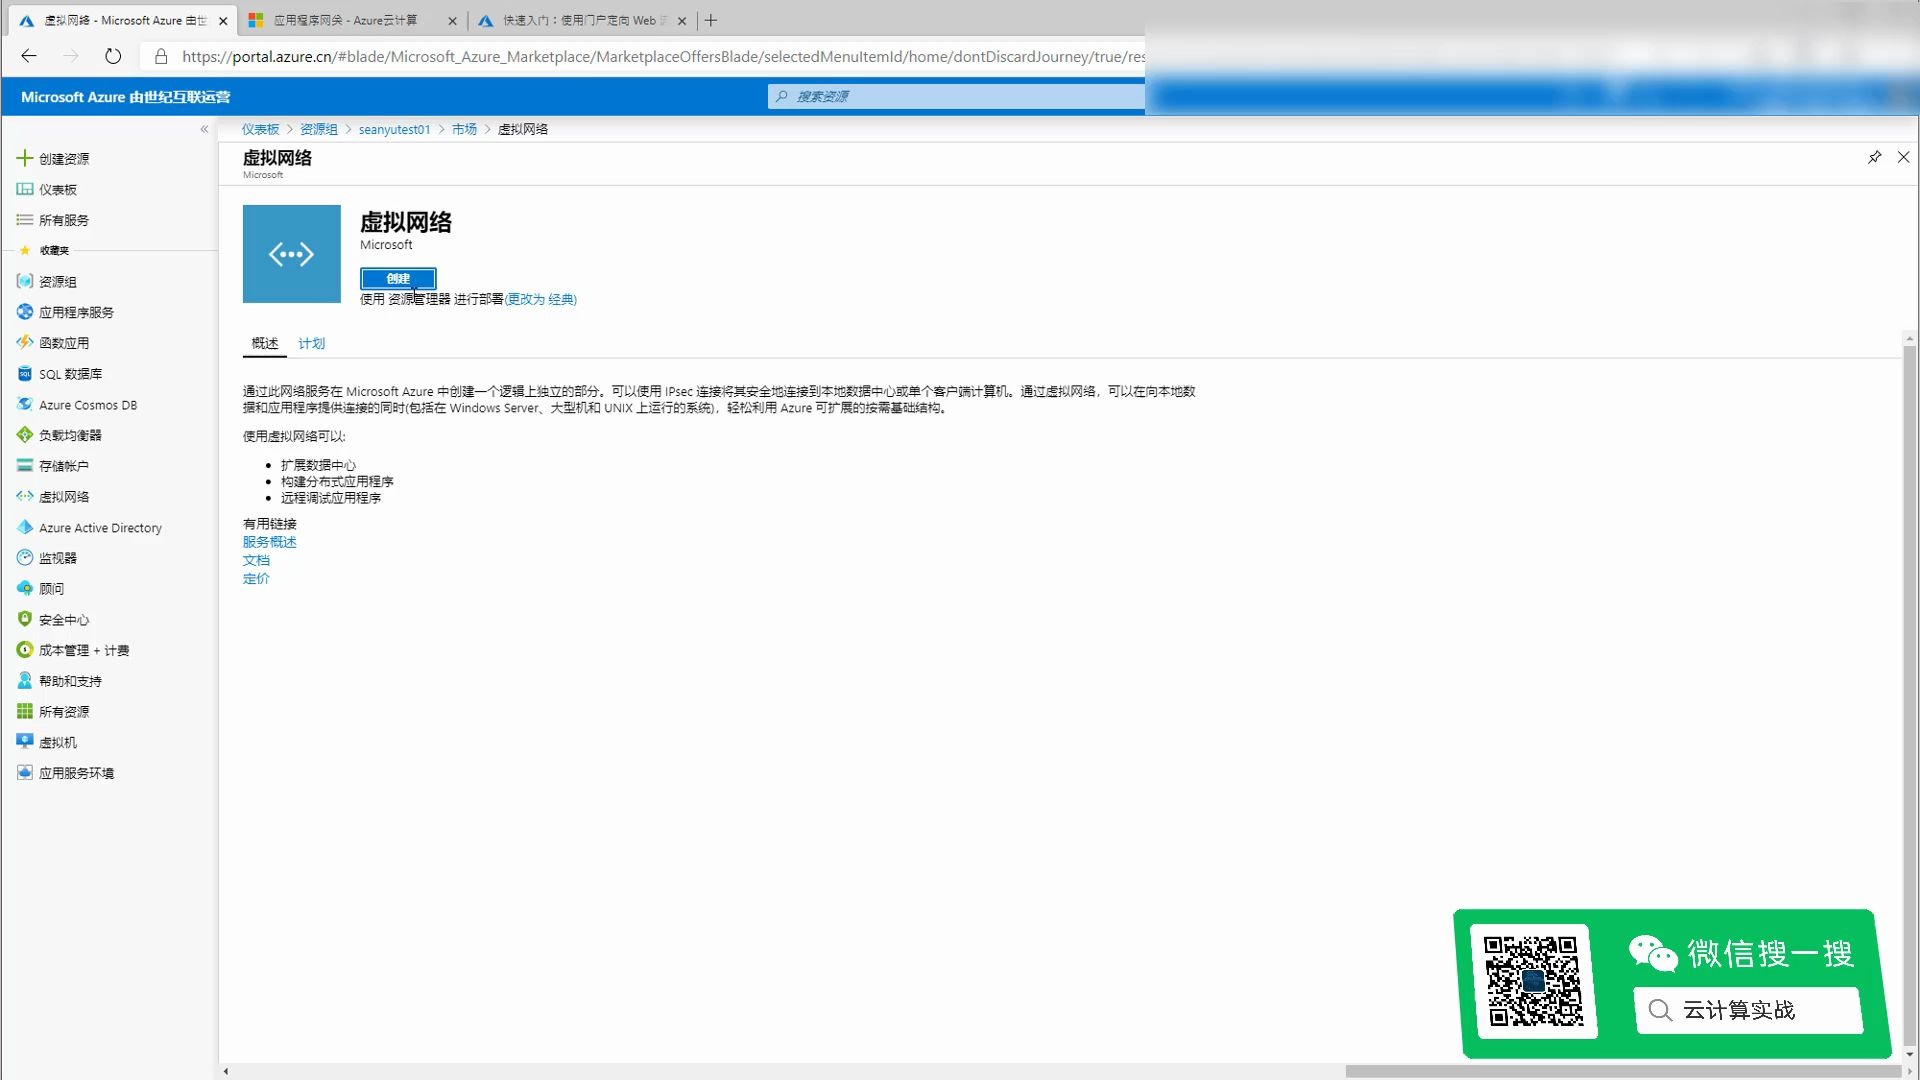Click the browser address bar URL
1920x1080 pixels.
[662, 56]
